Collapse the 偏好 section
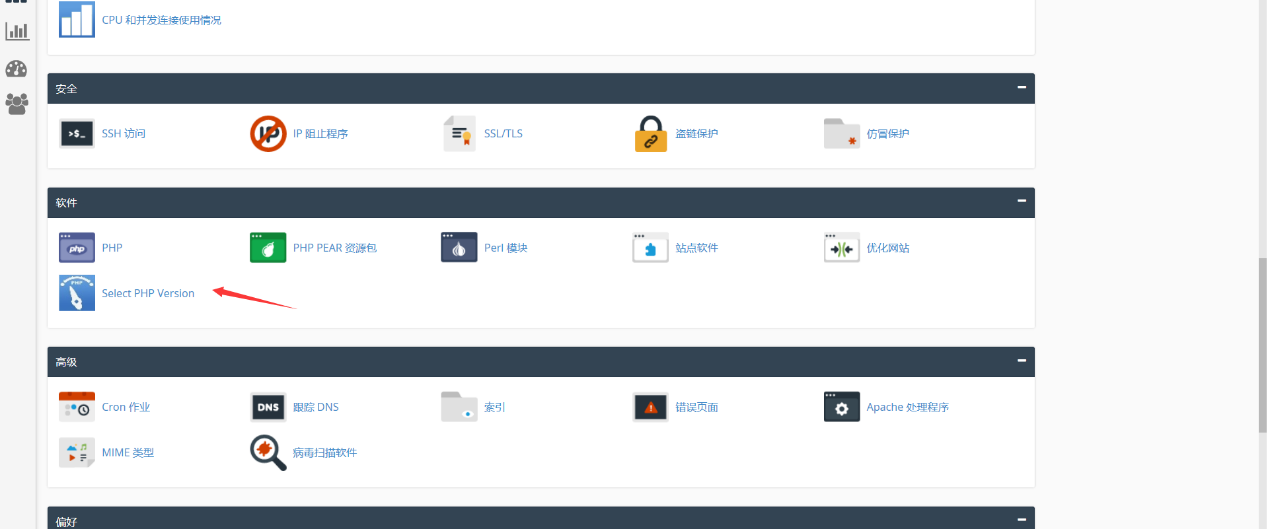Viewport: 1268px width, 529px height. click(x=1021, y=519)
